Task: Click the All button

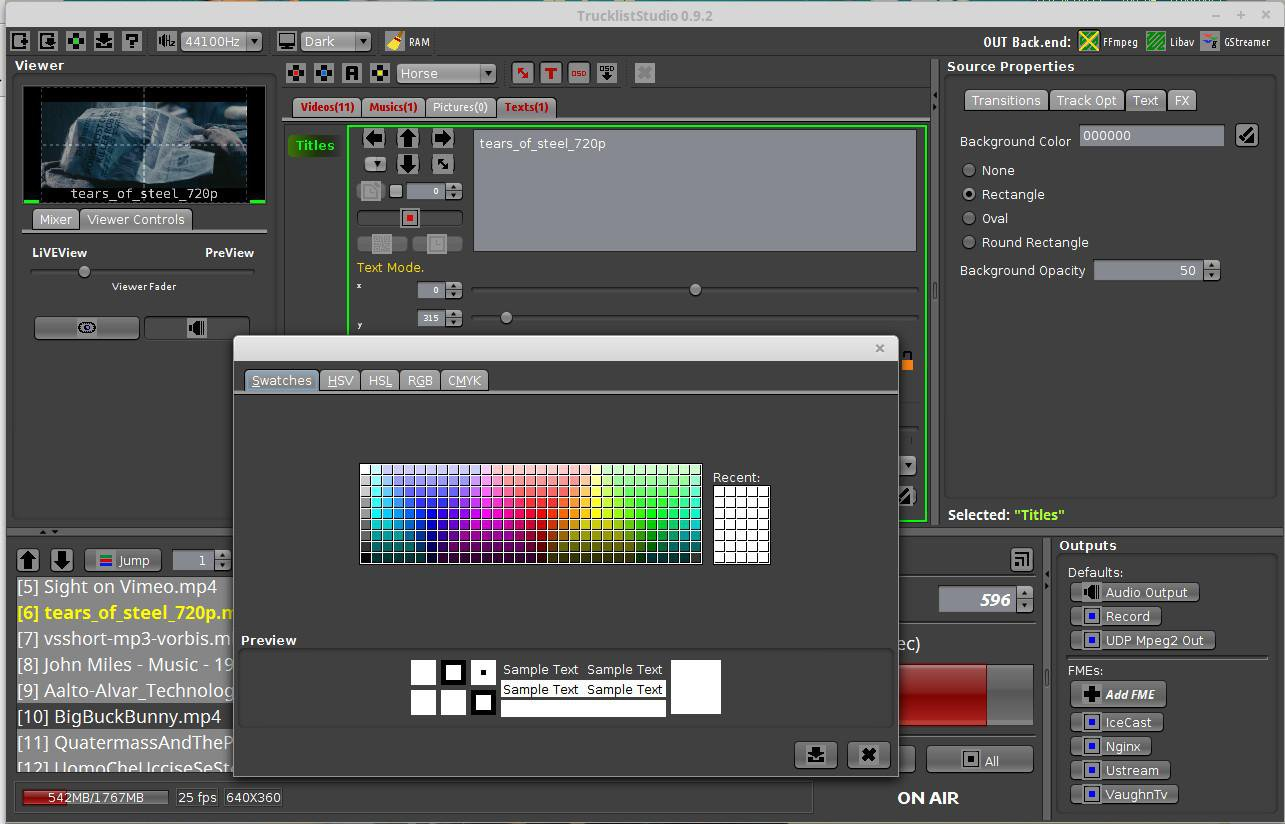Action: (980, 760)
